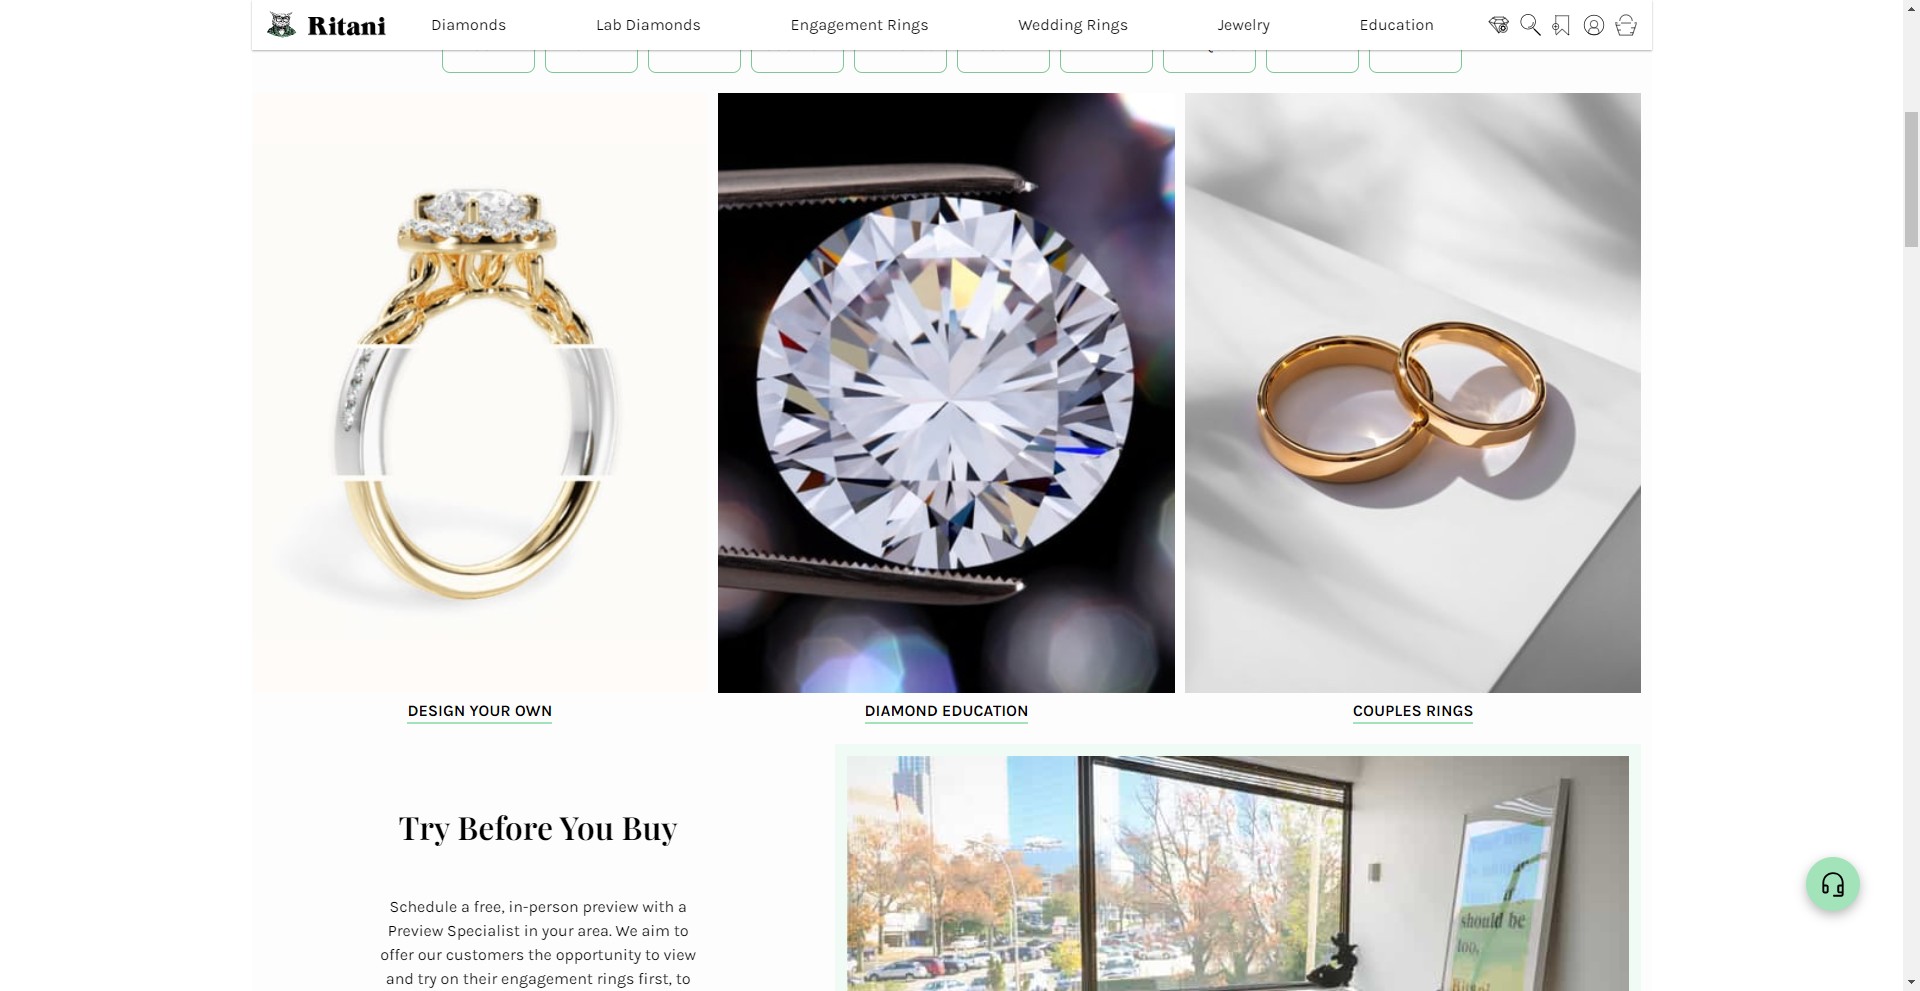Open saved items bookmark icon
Screen dimensions: 1920x991
pos(1561,25)
